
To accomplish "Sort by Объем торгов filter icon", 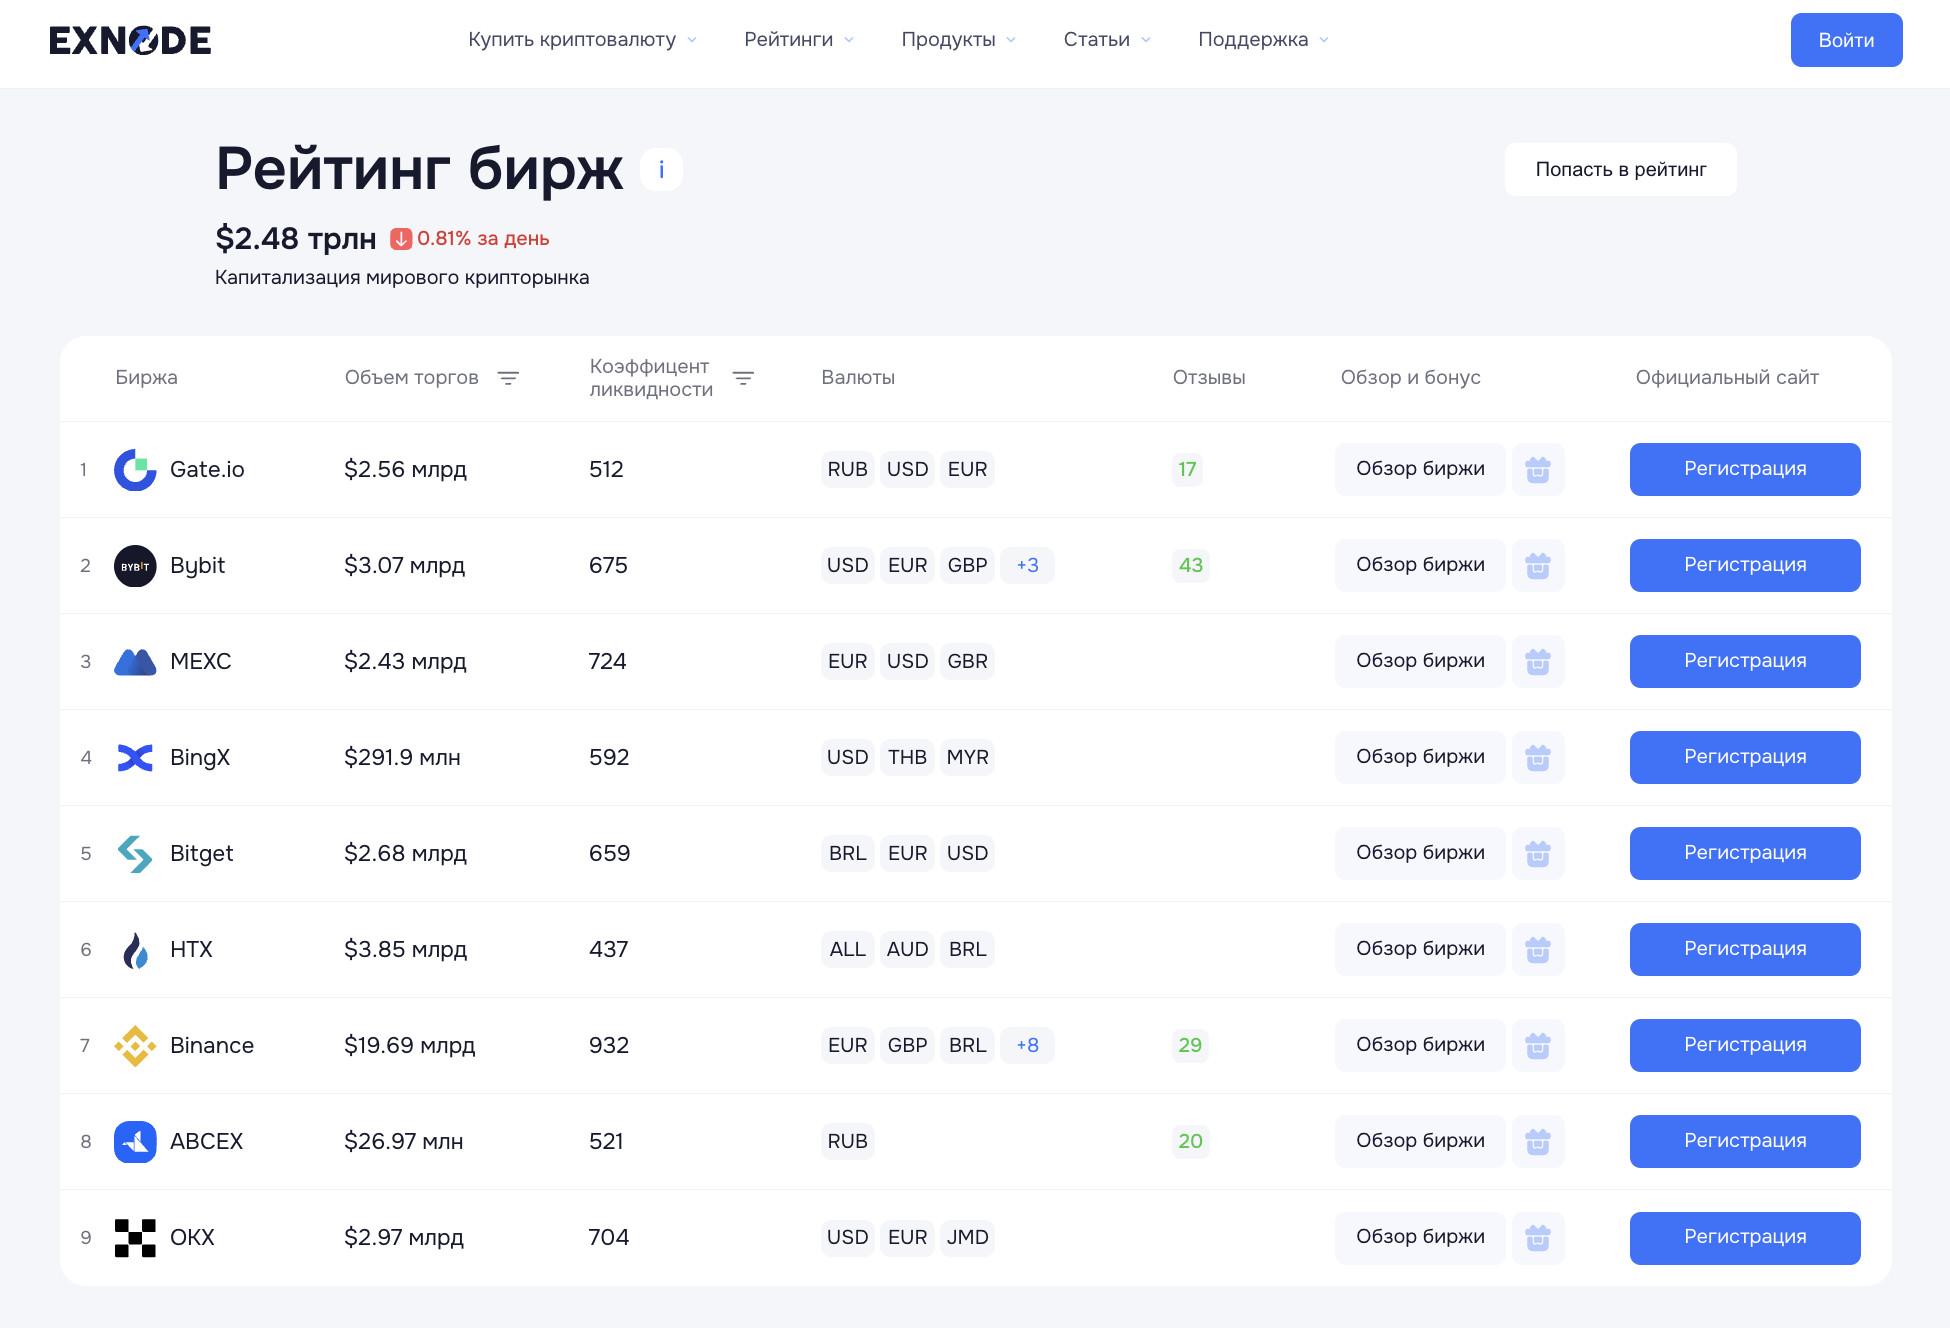I will coord(508,378).
